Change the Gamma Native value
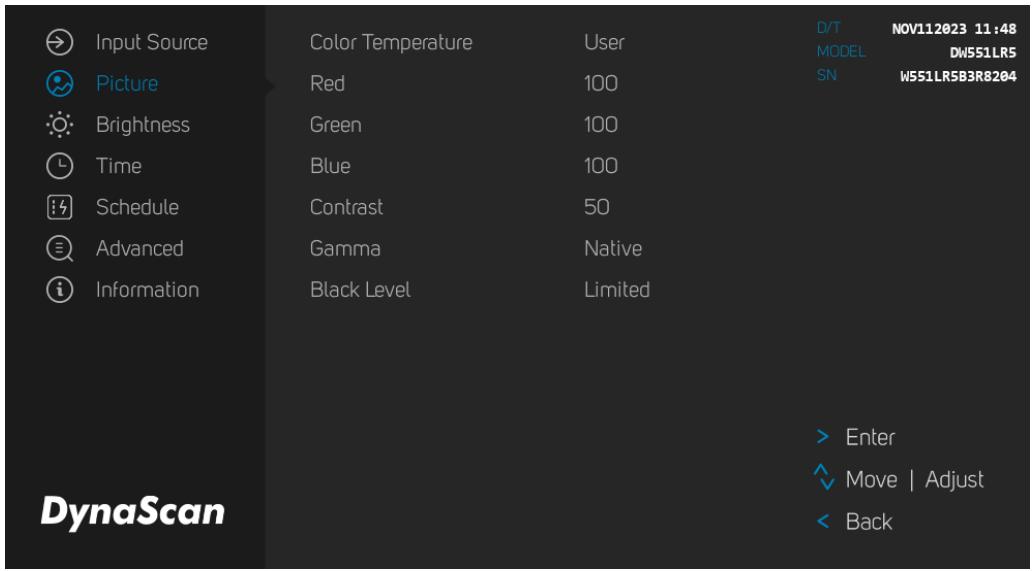 [613, 249]
